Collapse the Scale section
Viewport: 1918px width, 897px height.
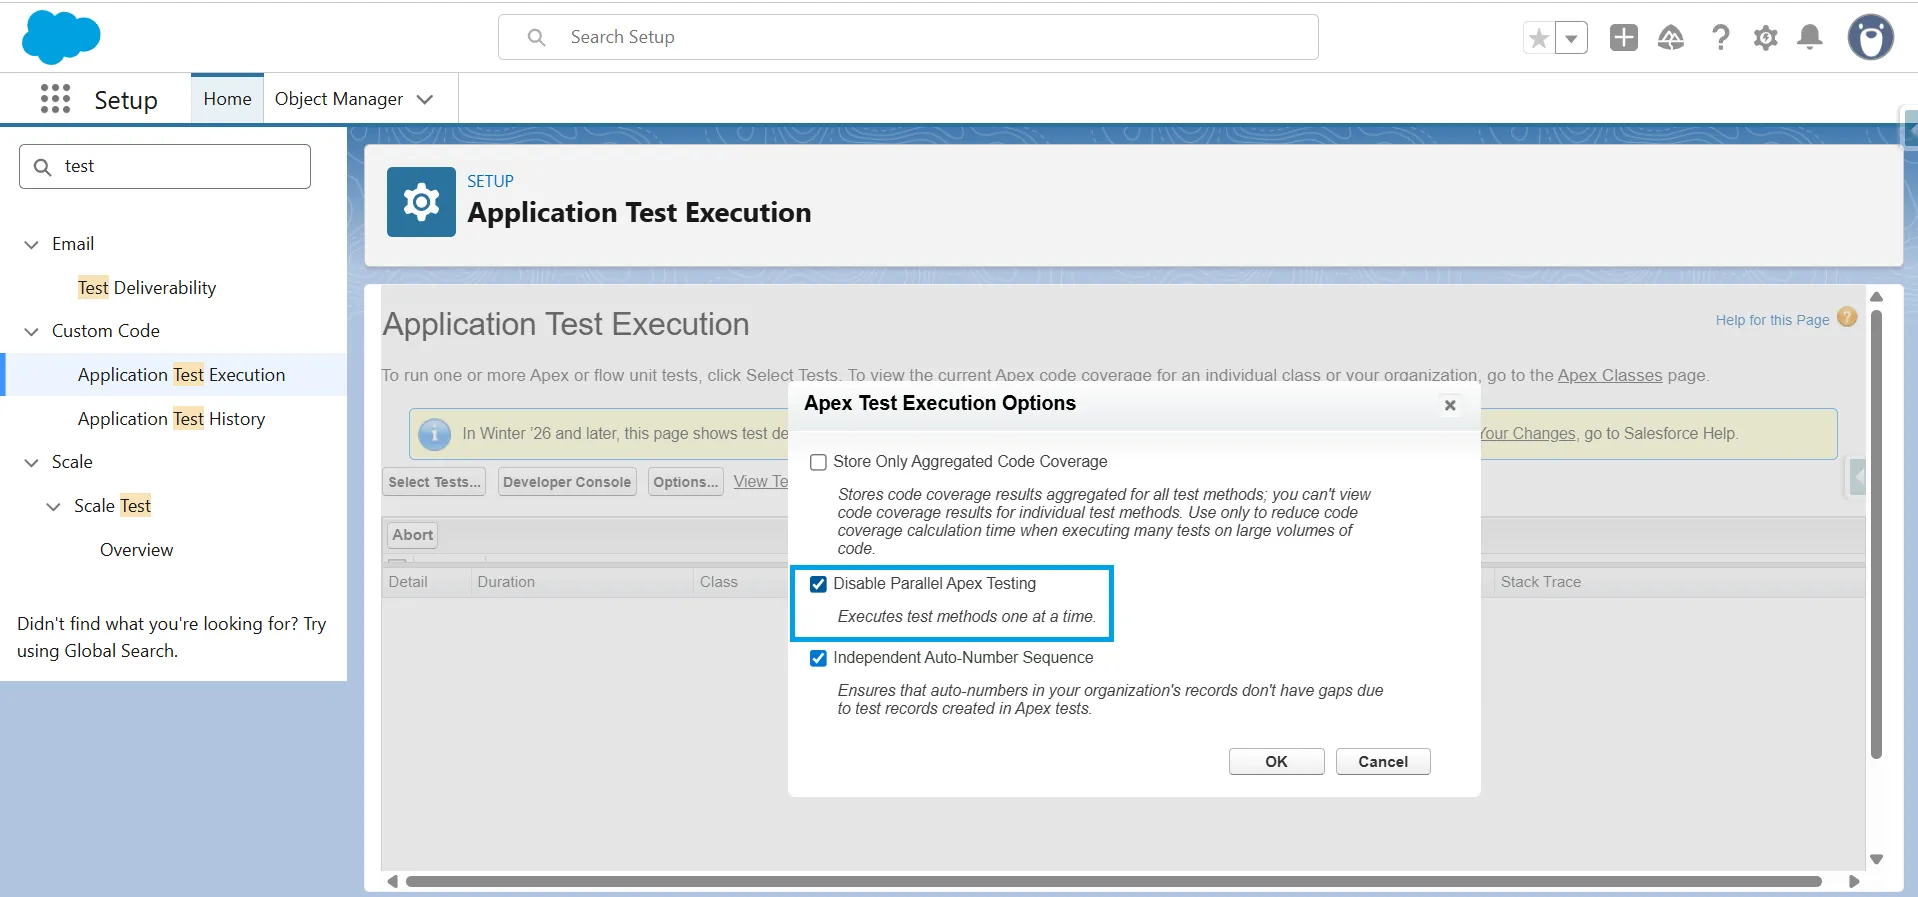point(32,463)
